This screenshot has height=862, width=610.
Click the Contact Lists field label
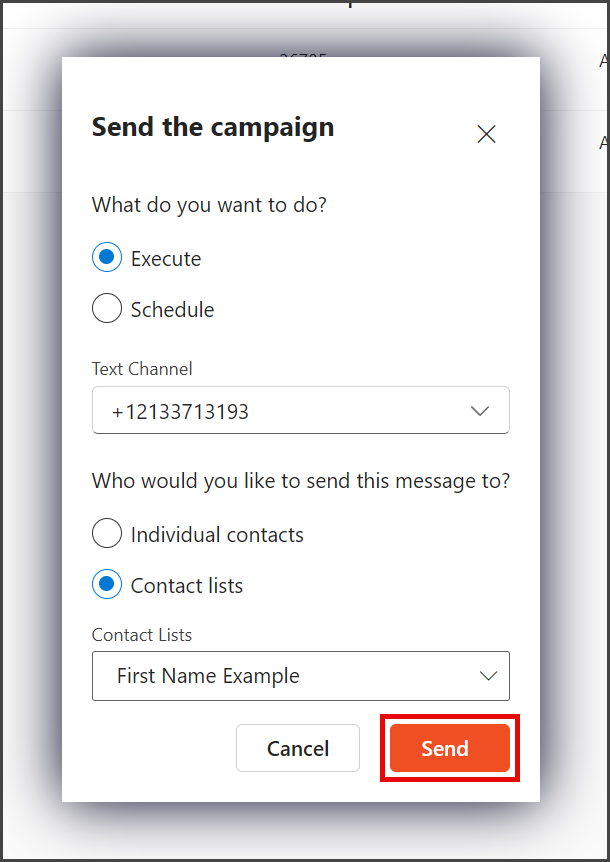[142, 634]
